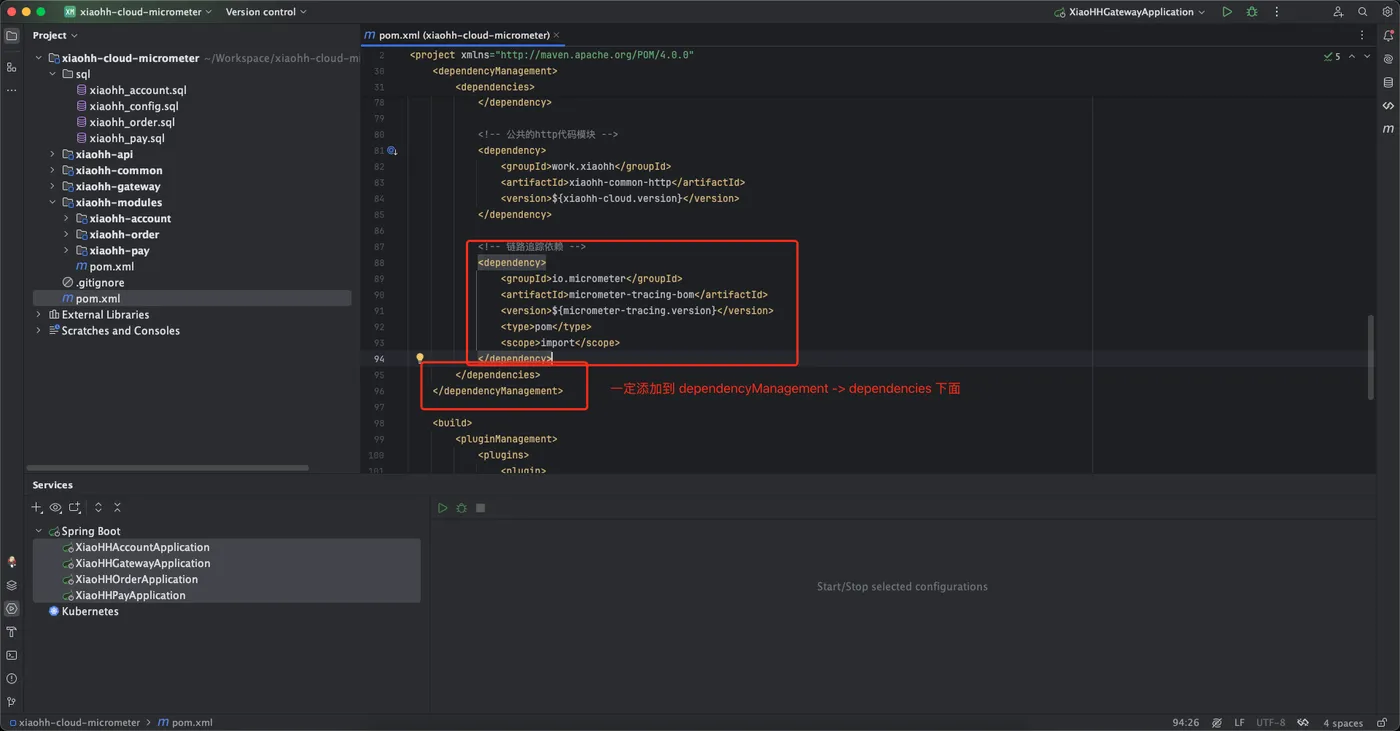The image size is (1400, 731).
Task: Expand the xiaohh-account module
Action: pos(67,218)
